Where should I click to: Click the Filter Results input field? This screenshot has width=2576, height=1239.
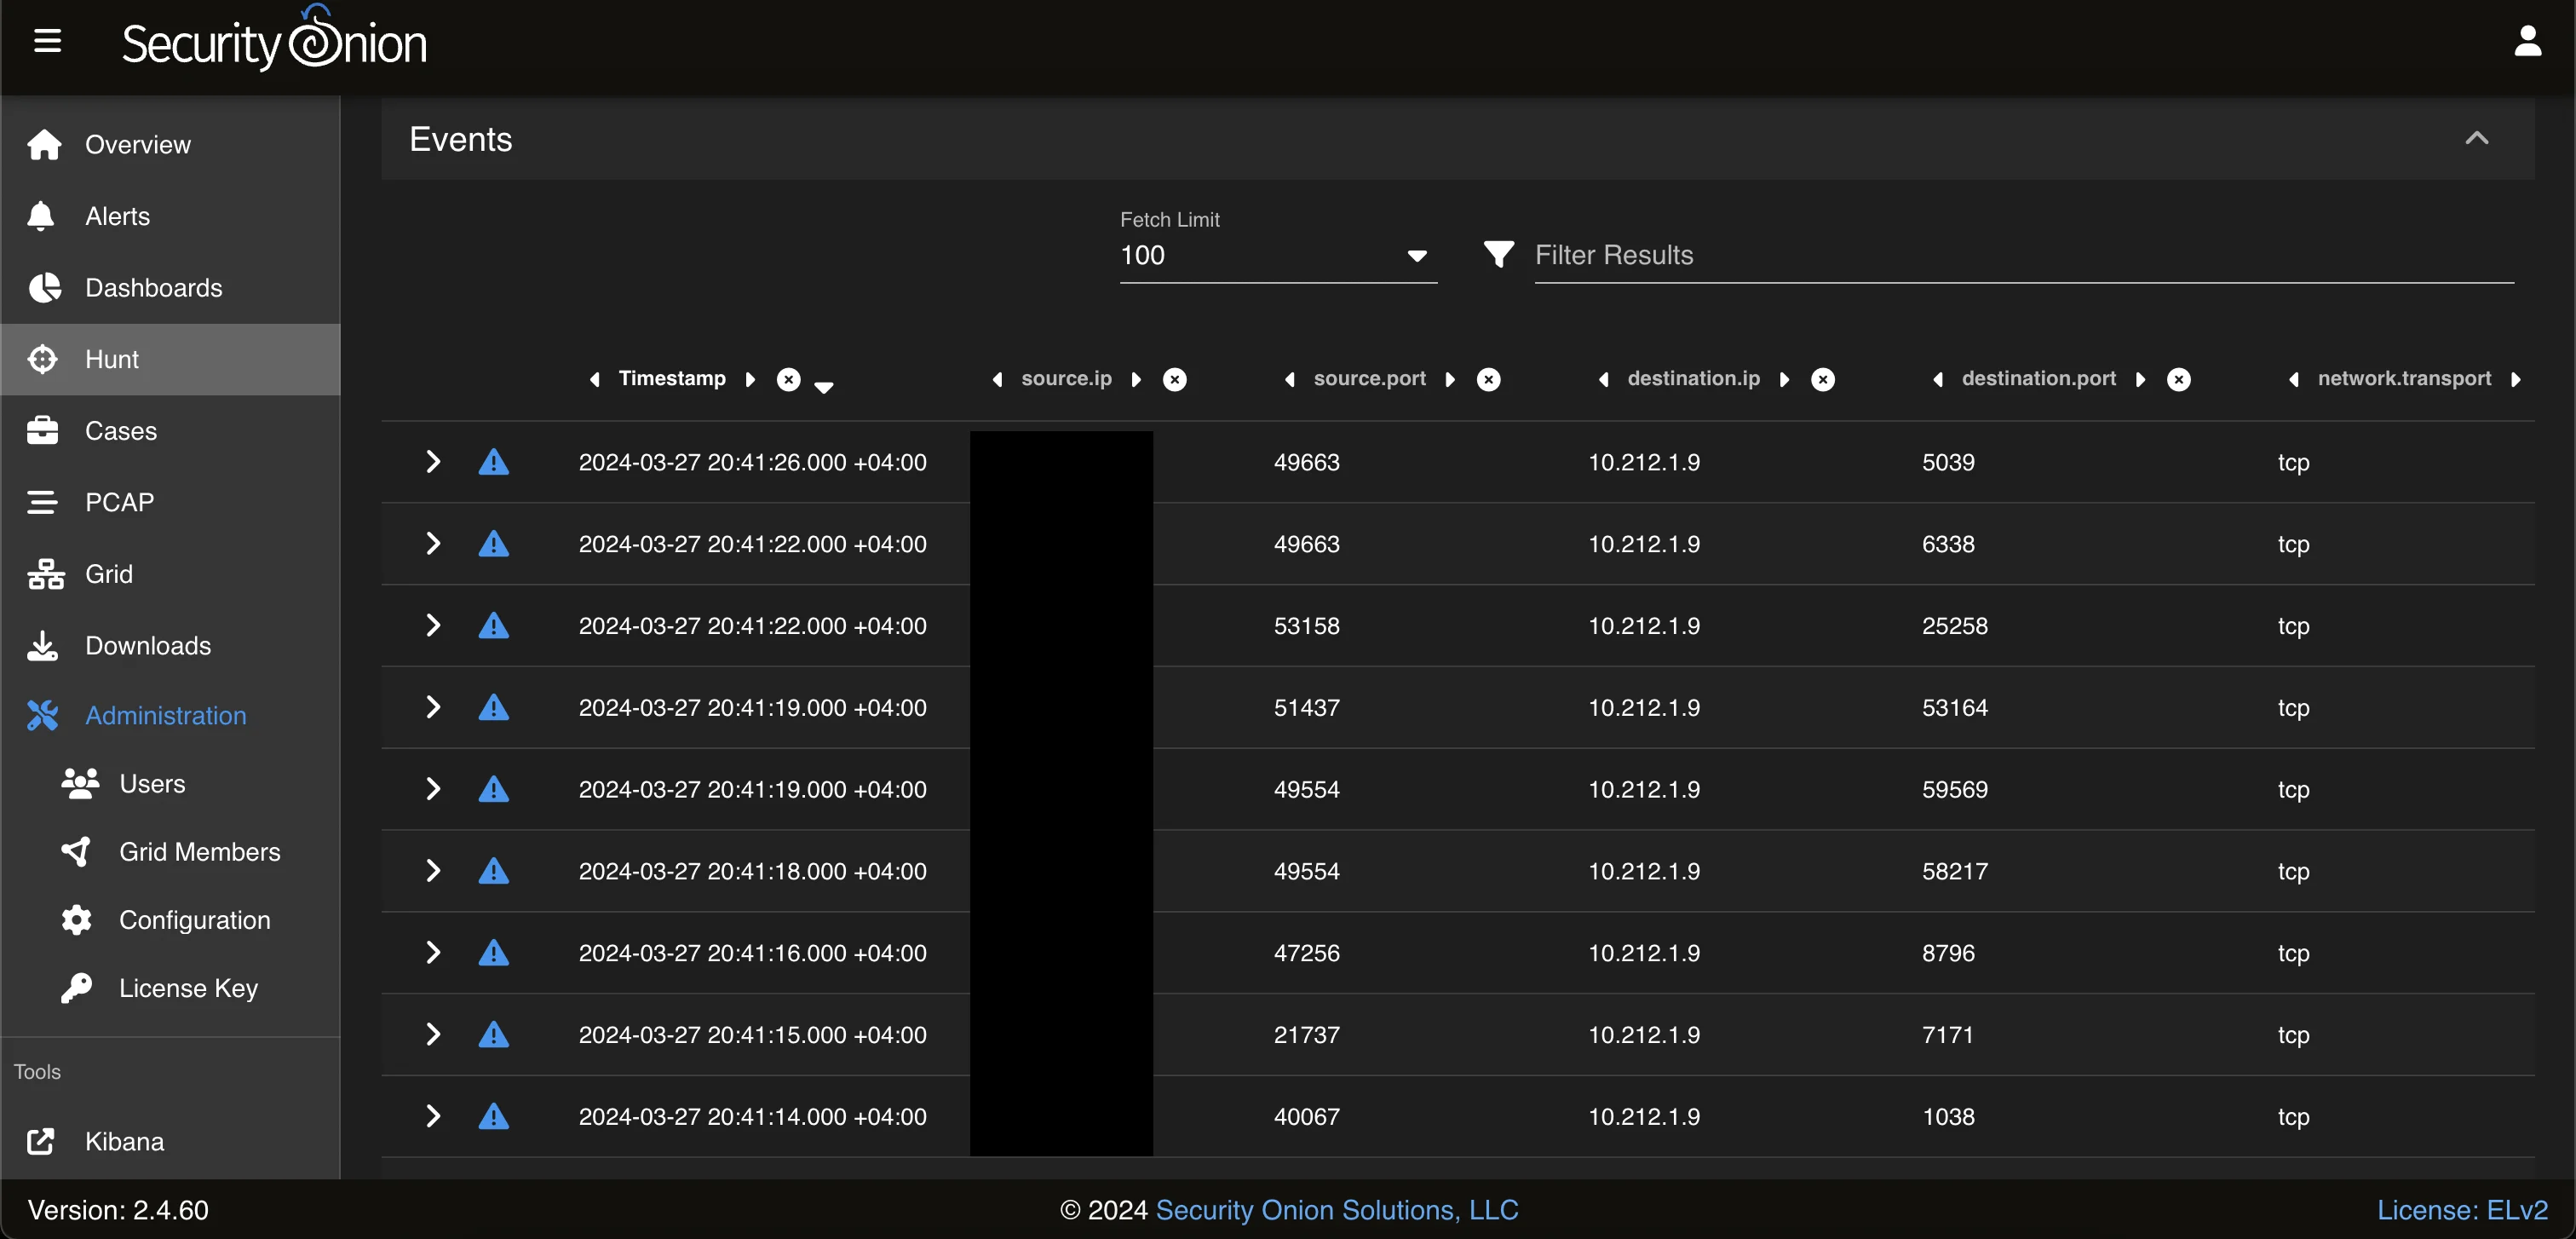click(2024, 255)
